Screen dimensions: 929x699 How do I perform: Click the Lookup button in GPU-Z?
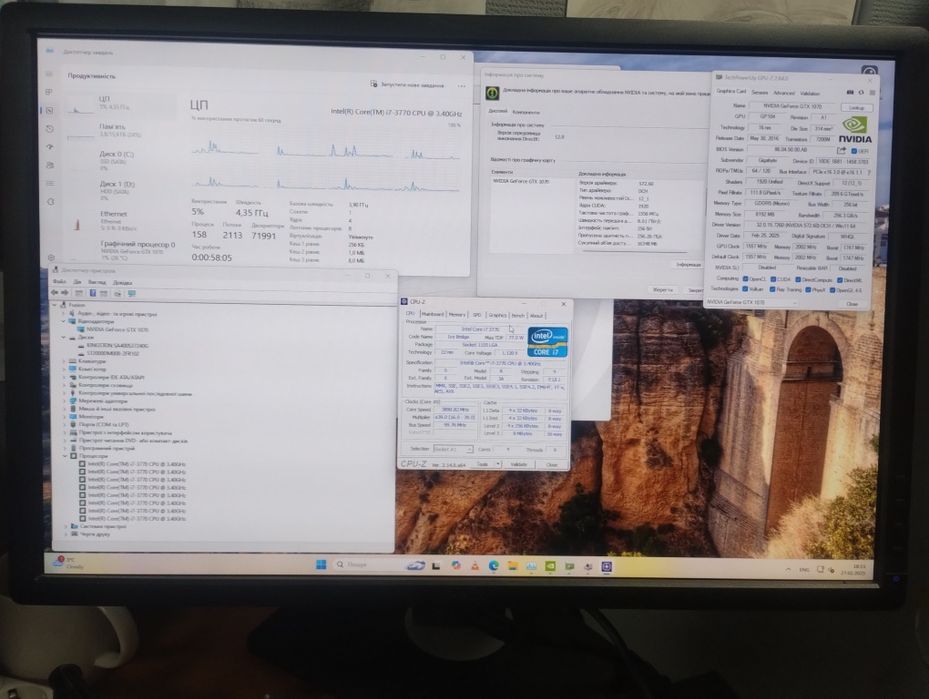pyautogui.click(x=857, y=108)
